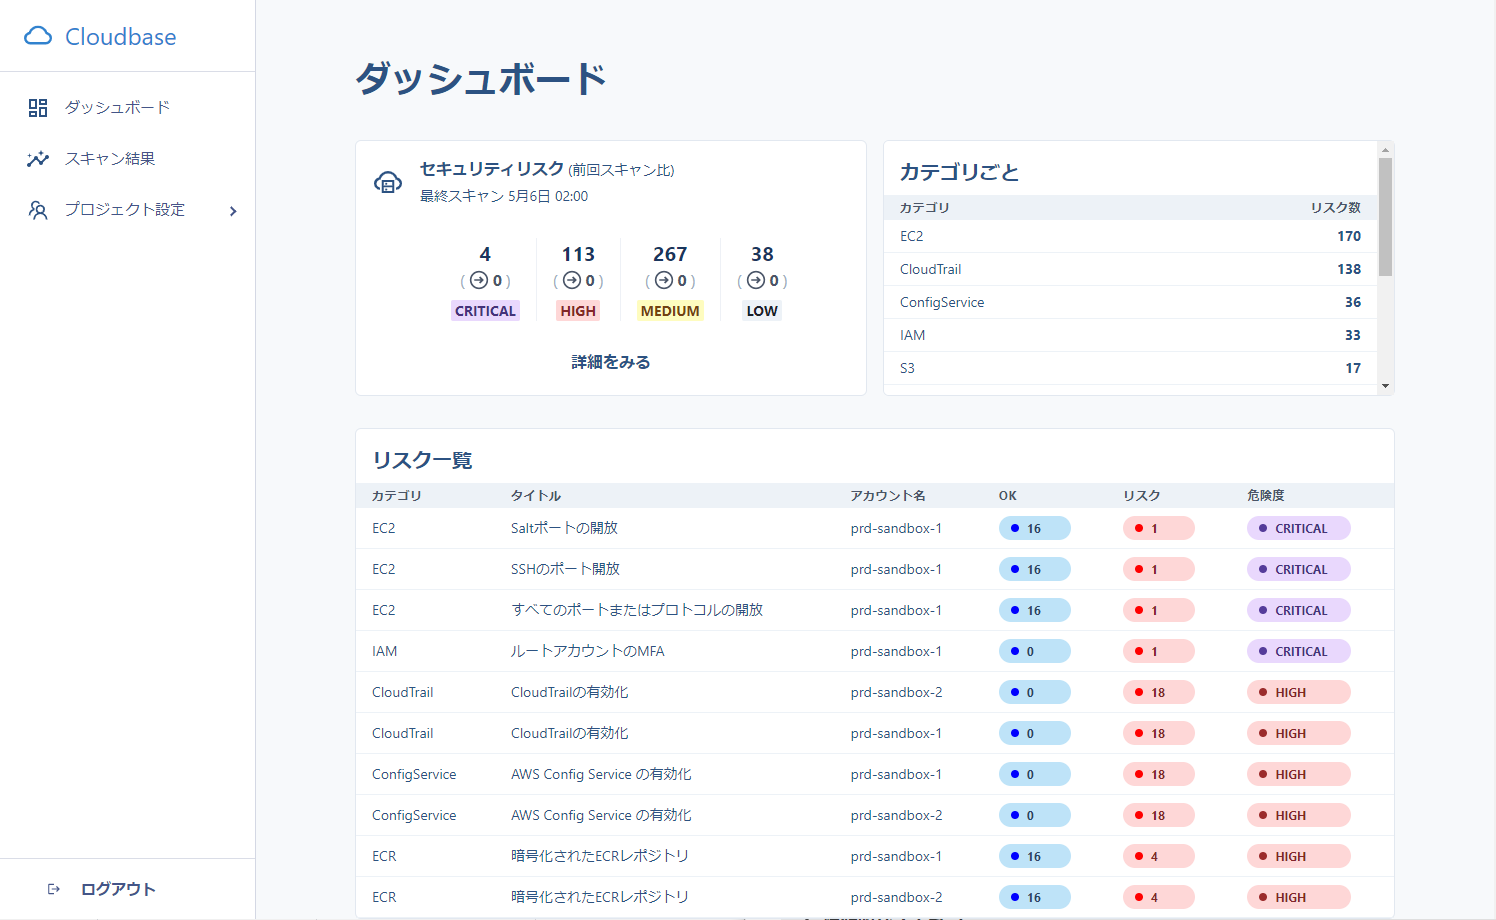Click the リスク数 column header
The width and height of the screenshot is (1496, 920).
[x=1336, y=207]
